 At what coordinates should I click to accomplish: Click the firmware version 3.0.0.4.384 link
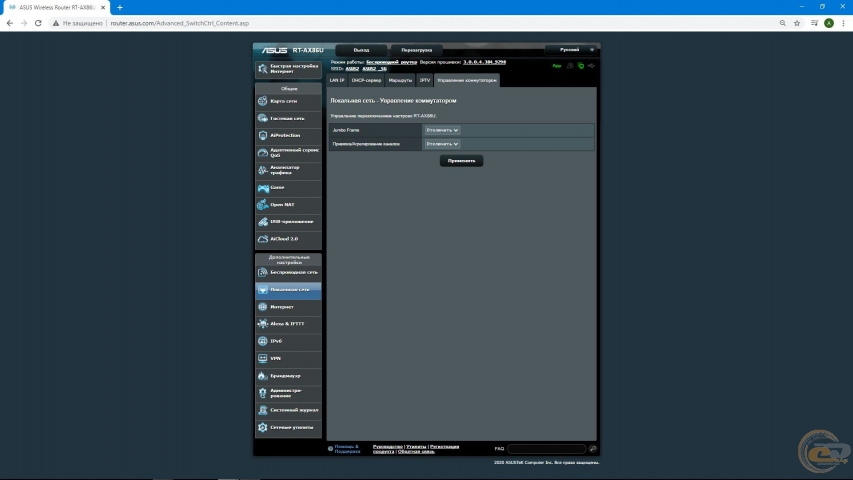point(485,63)
